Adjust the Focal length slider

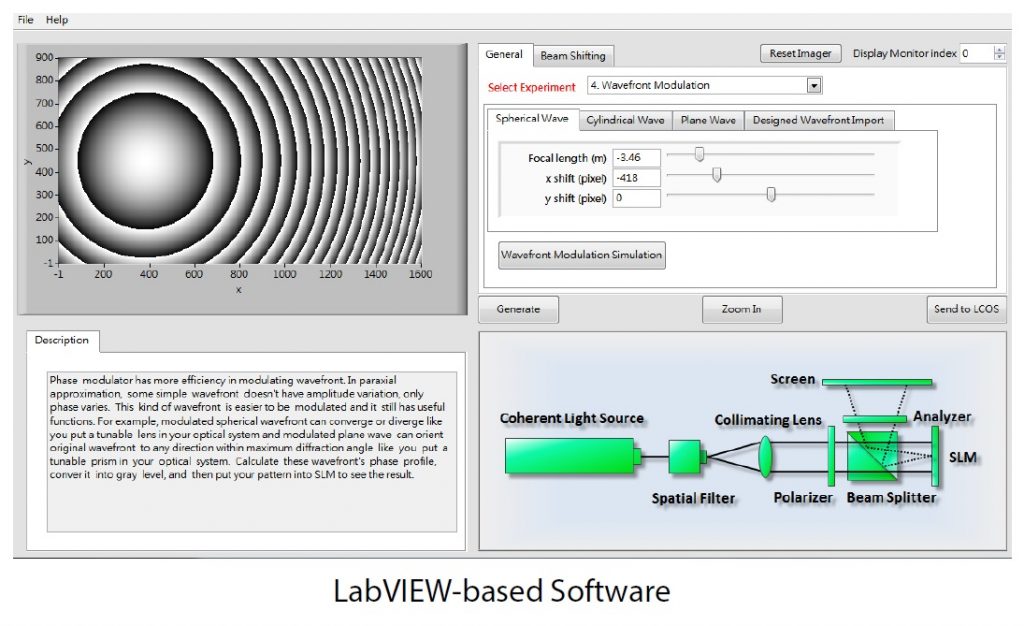tap(698, 157)
